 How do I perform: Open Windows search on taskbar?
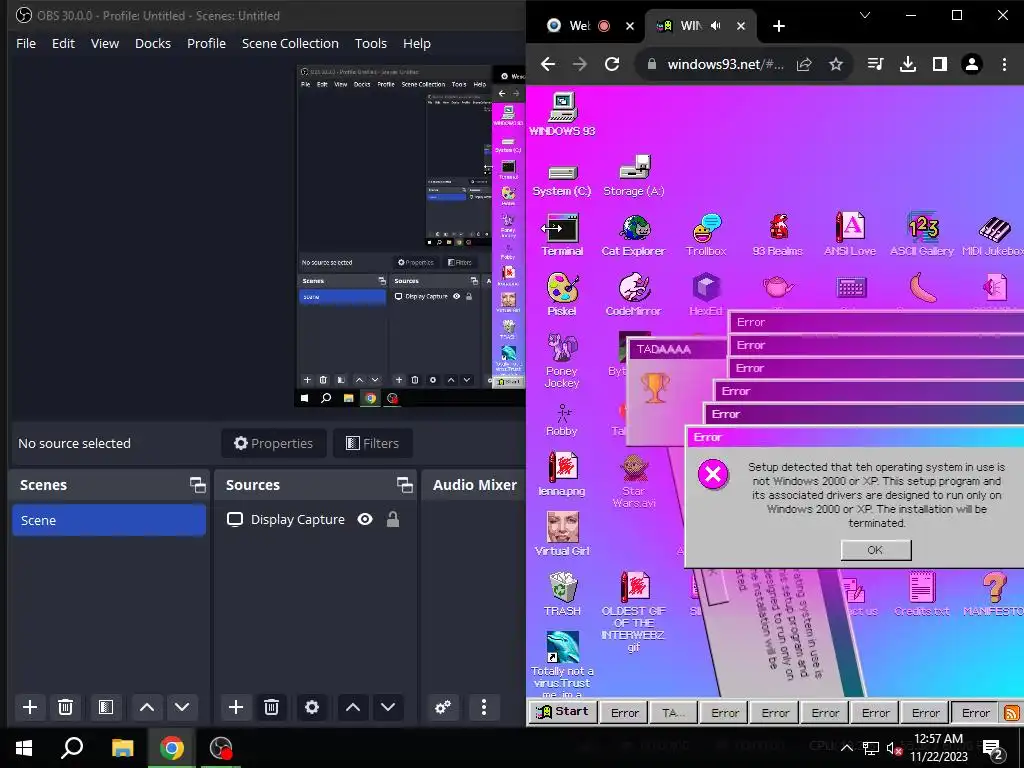[72, 748]
